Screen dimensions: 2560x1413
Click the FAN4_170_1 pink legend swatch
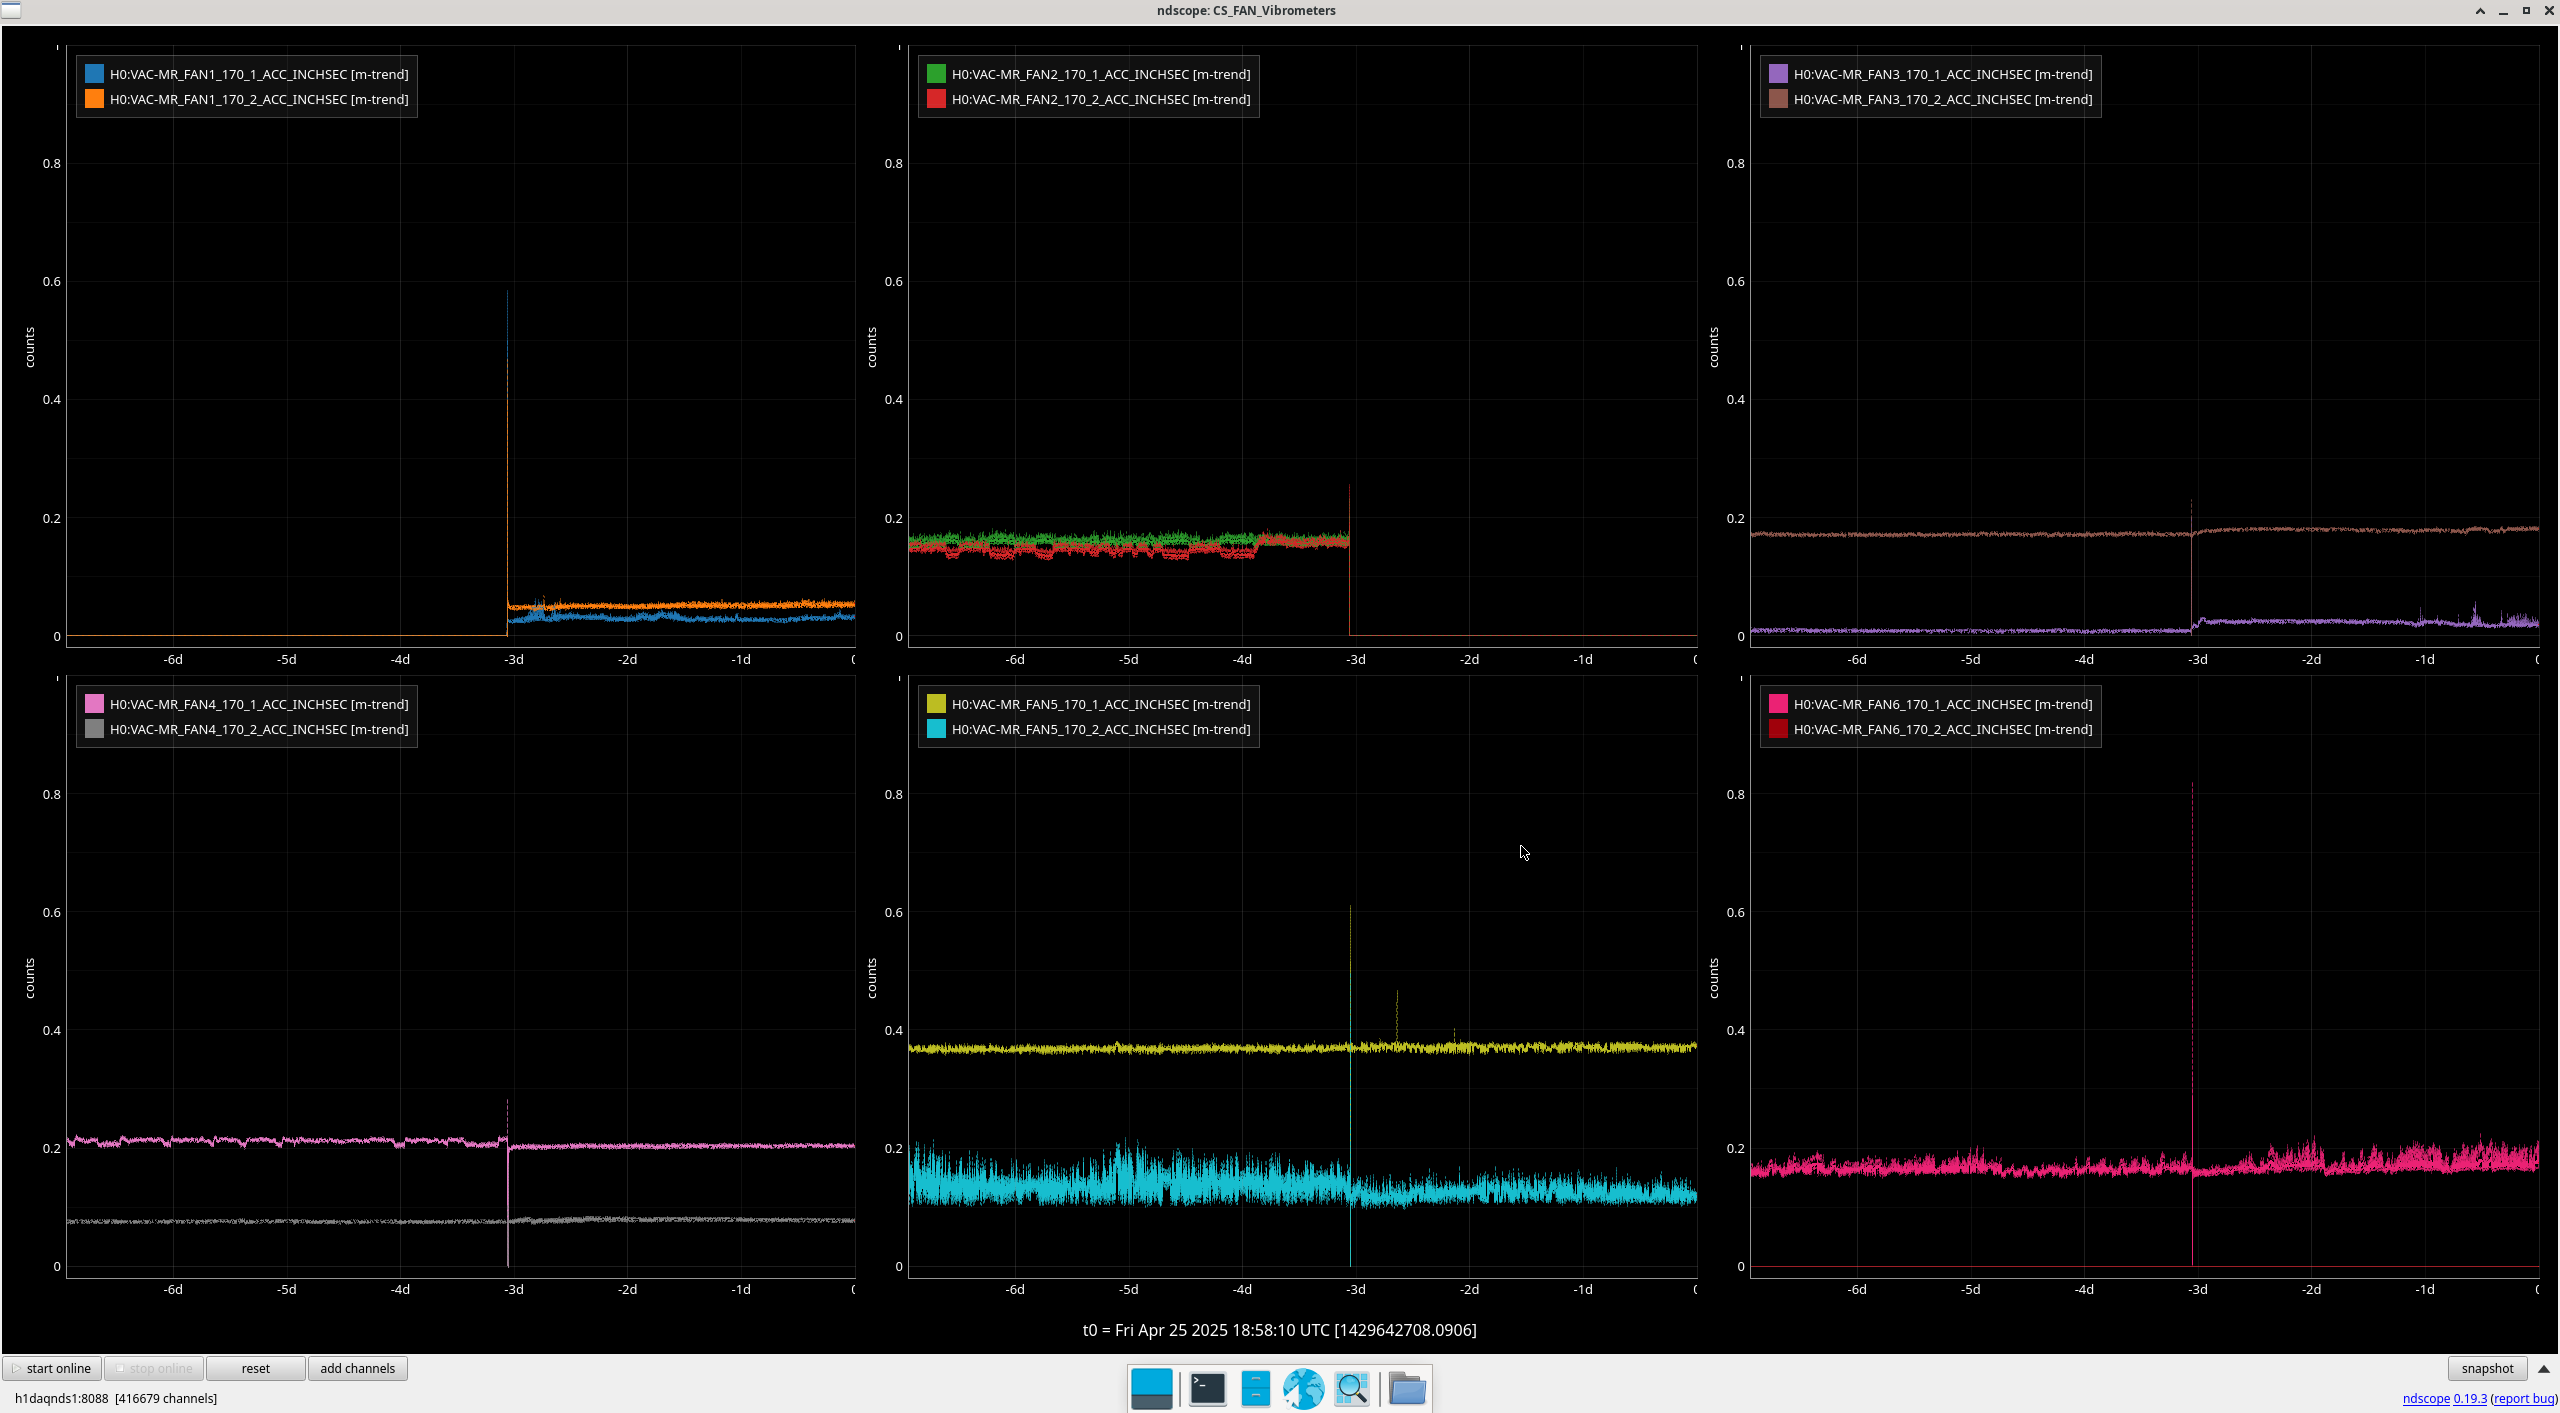pyautogui.click(x=94, y=704)
